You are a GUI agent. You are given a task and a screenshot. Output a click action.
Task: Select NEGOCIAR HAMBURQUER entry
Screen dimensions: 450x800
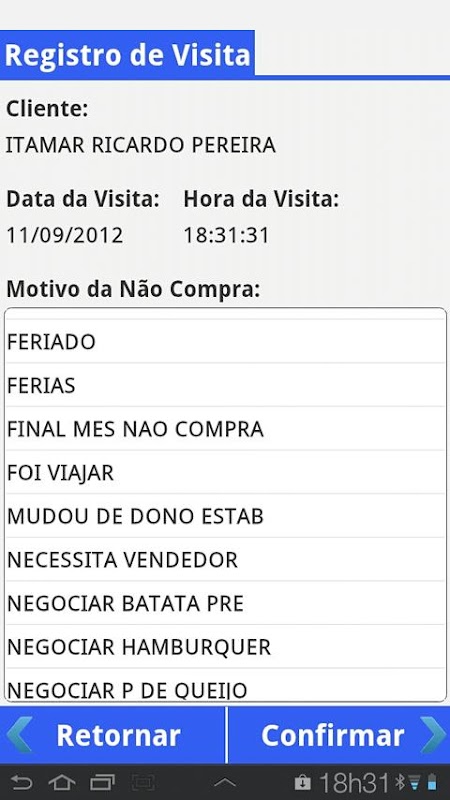click(x=225, y=647)
